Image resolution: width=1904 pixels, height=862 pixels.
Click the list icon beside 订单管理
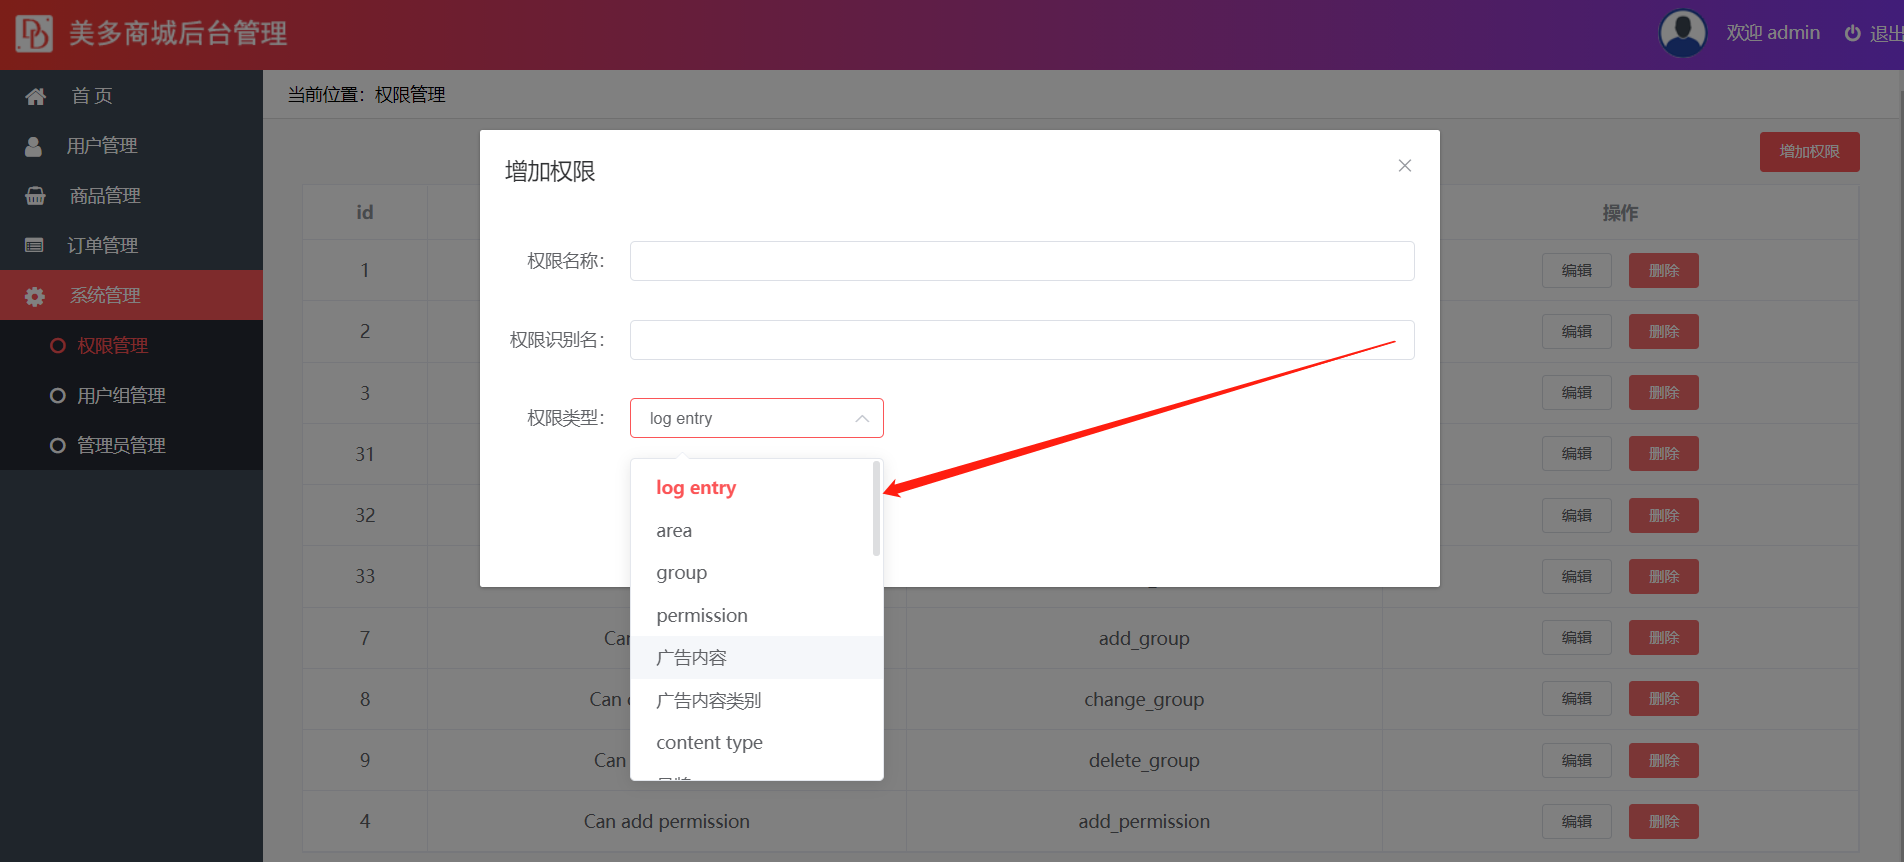click(34, 245)
